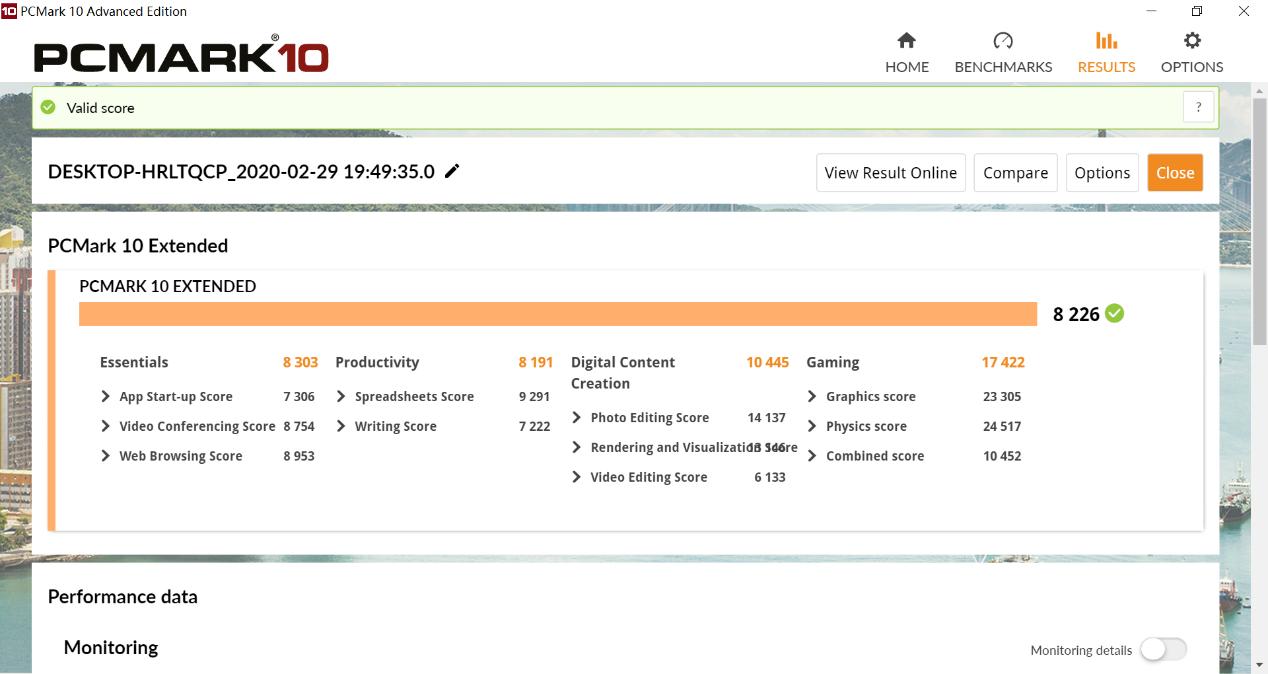Open View Result Online

pyautogui.click(x=890, y=172)
